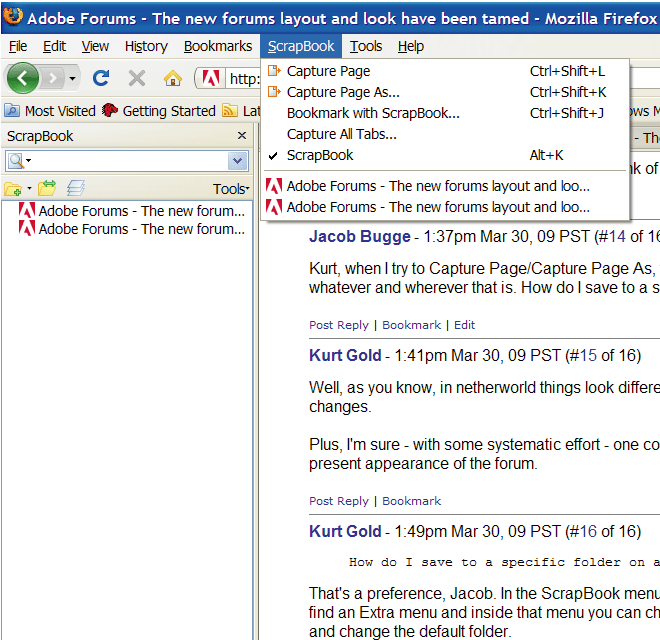Screen dimensions: 660x640
Task: Choose Capture Page As... menu entry
Action: (445, 92)
